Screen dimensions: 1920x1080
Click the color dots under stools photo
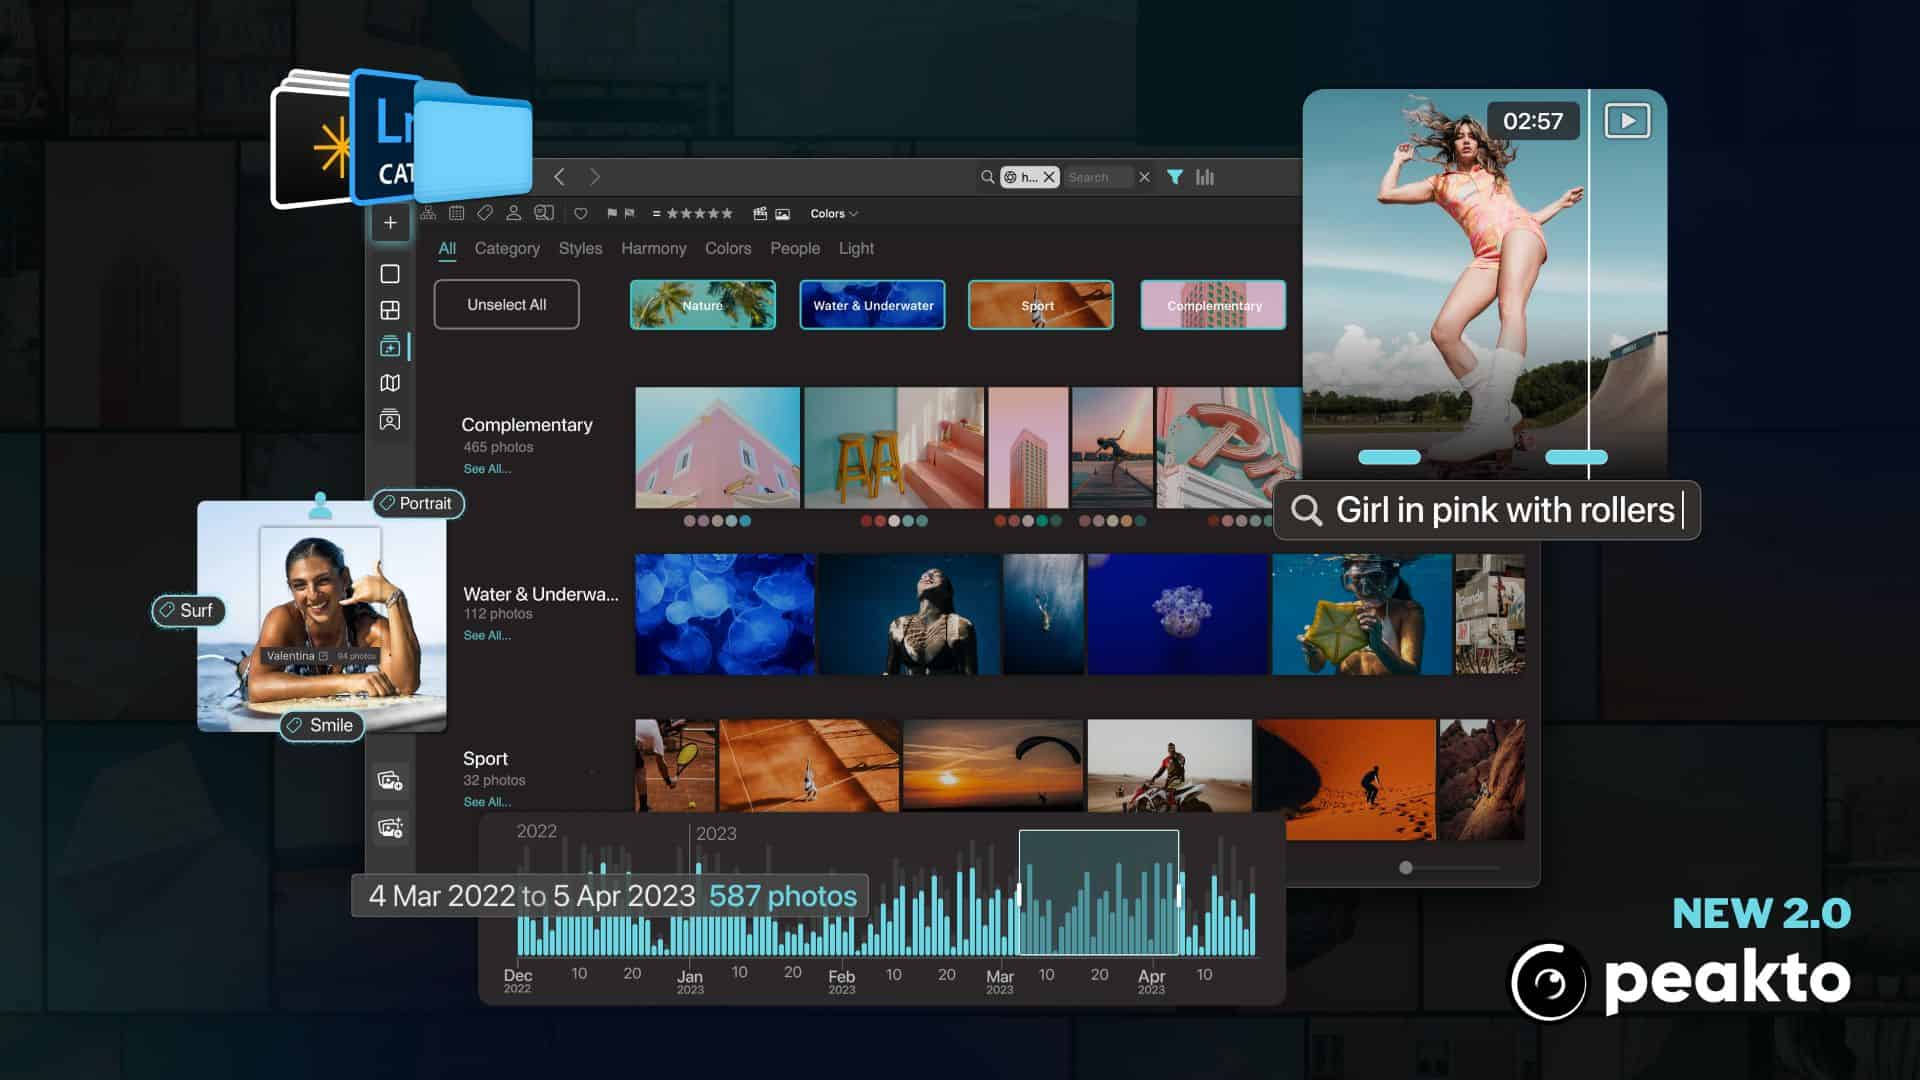pos(894,521)
